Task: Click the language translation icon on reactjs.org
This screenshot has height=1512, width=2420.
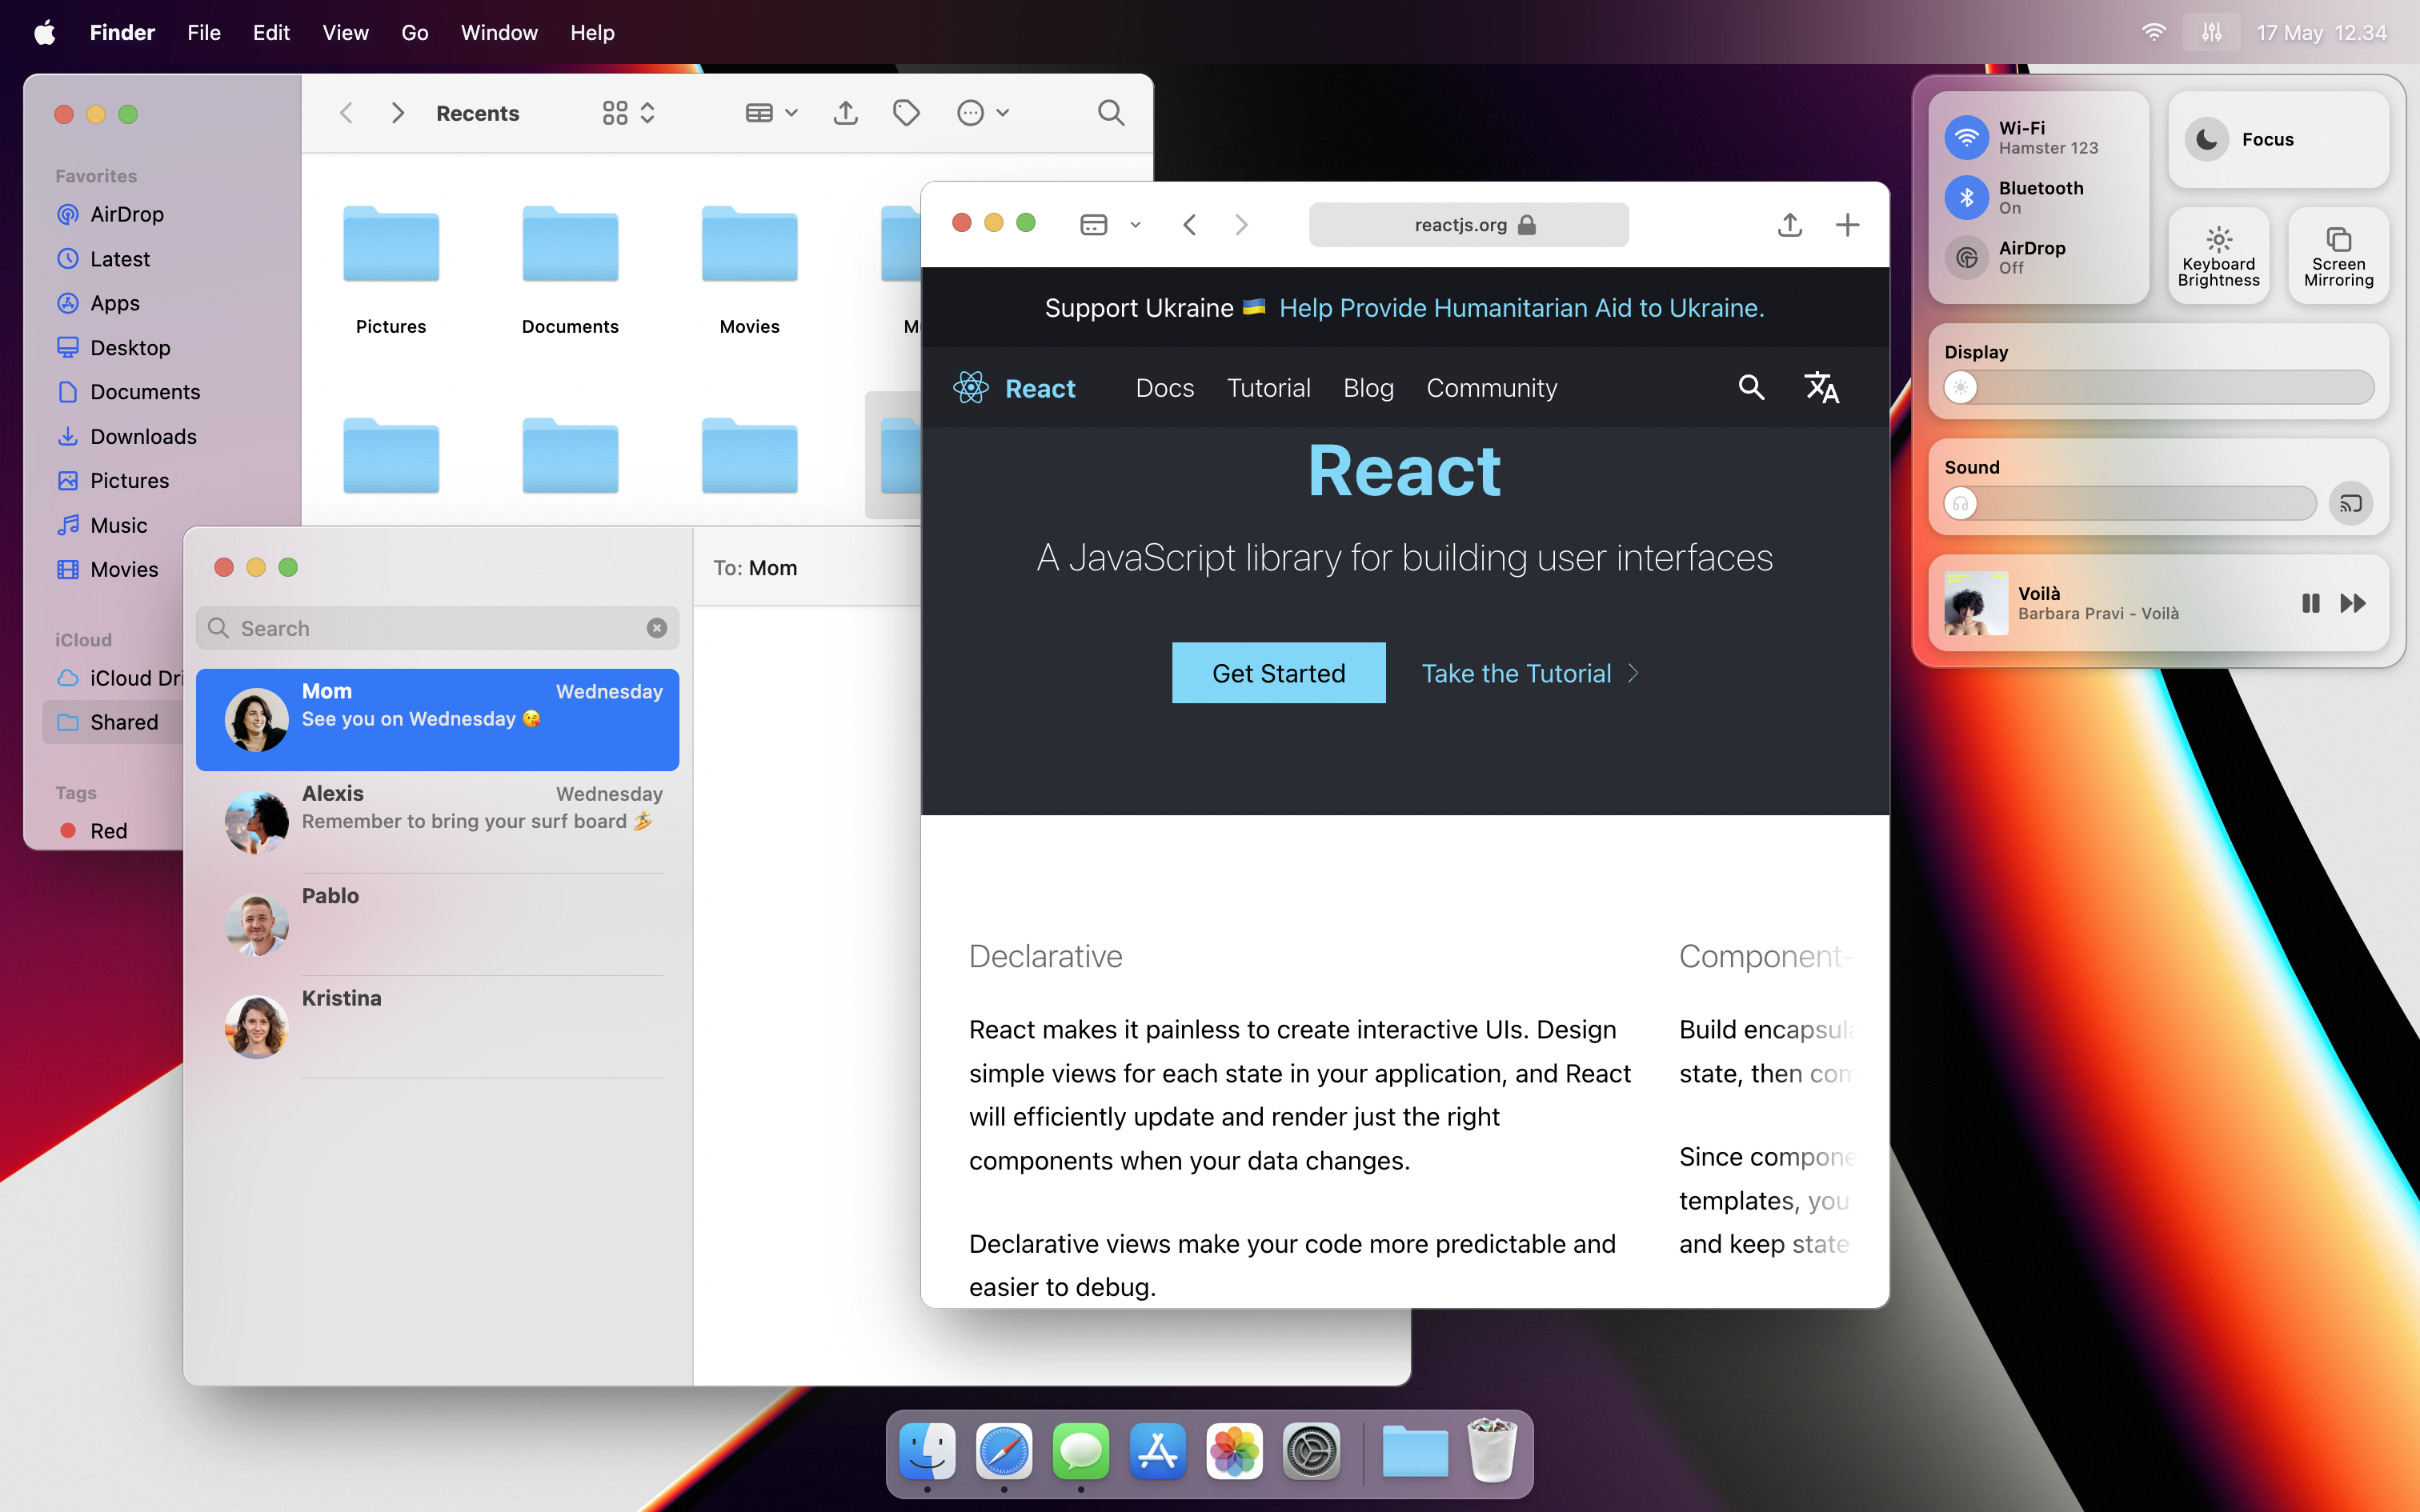Action: [x=1822, y=388]
